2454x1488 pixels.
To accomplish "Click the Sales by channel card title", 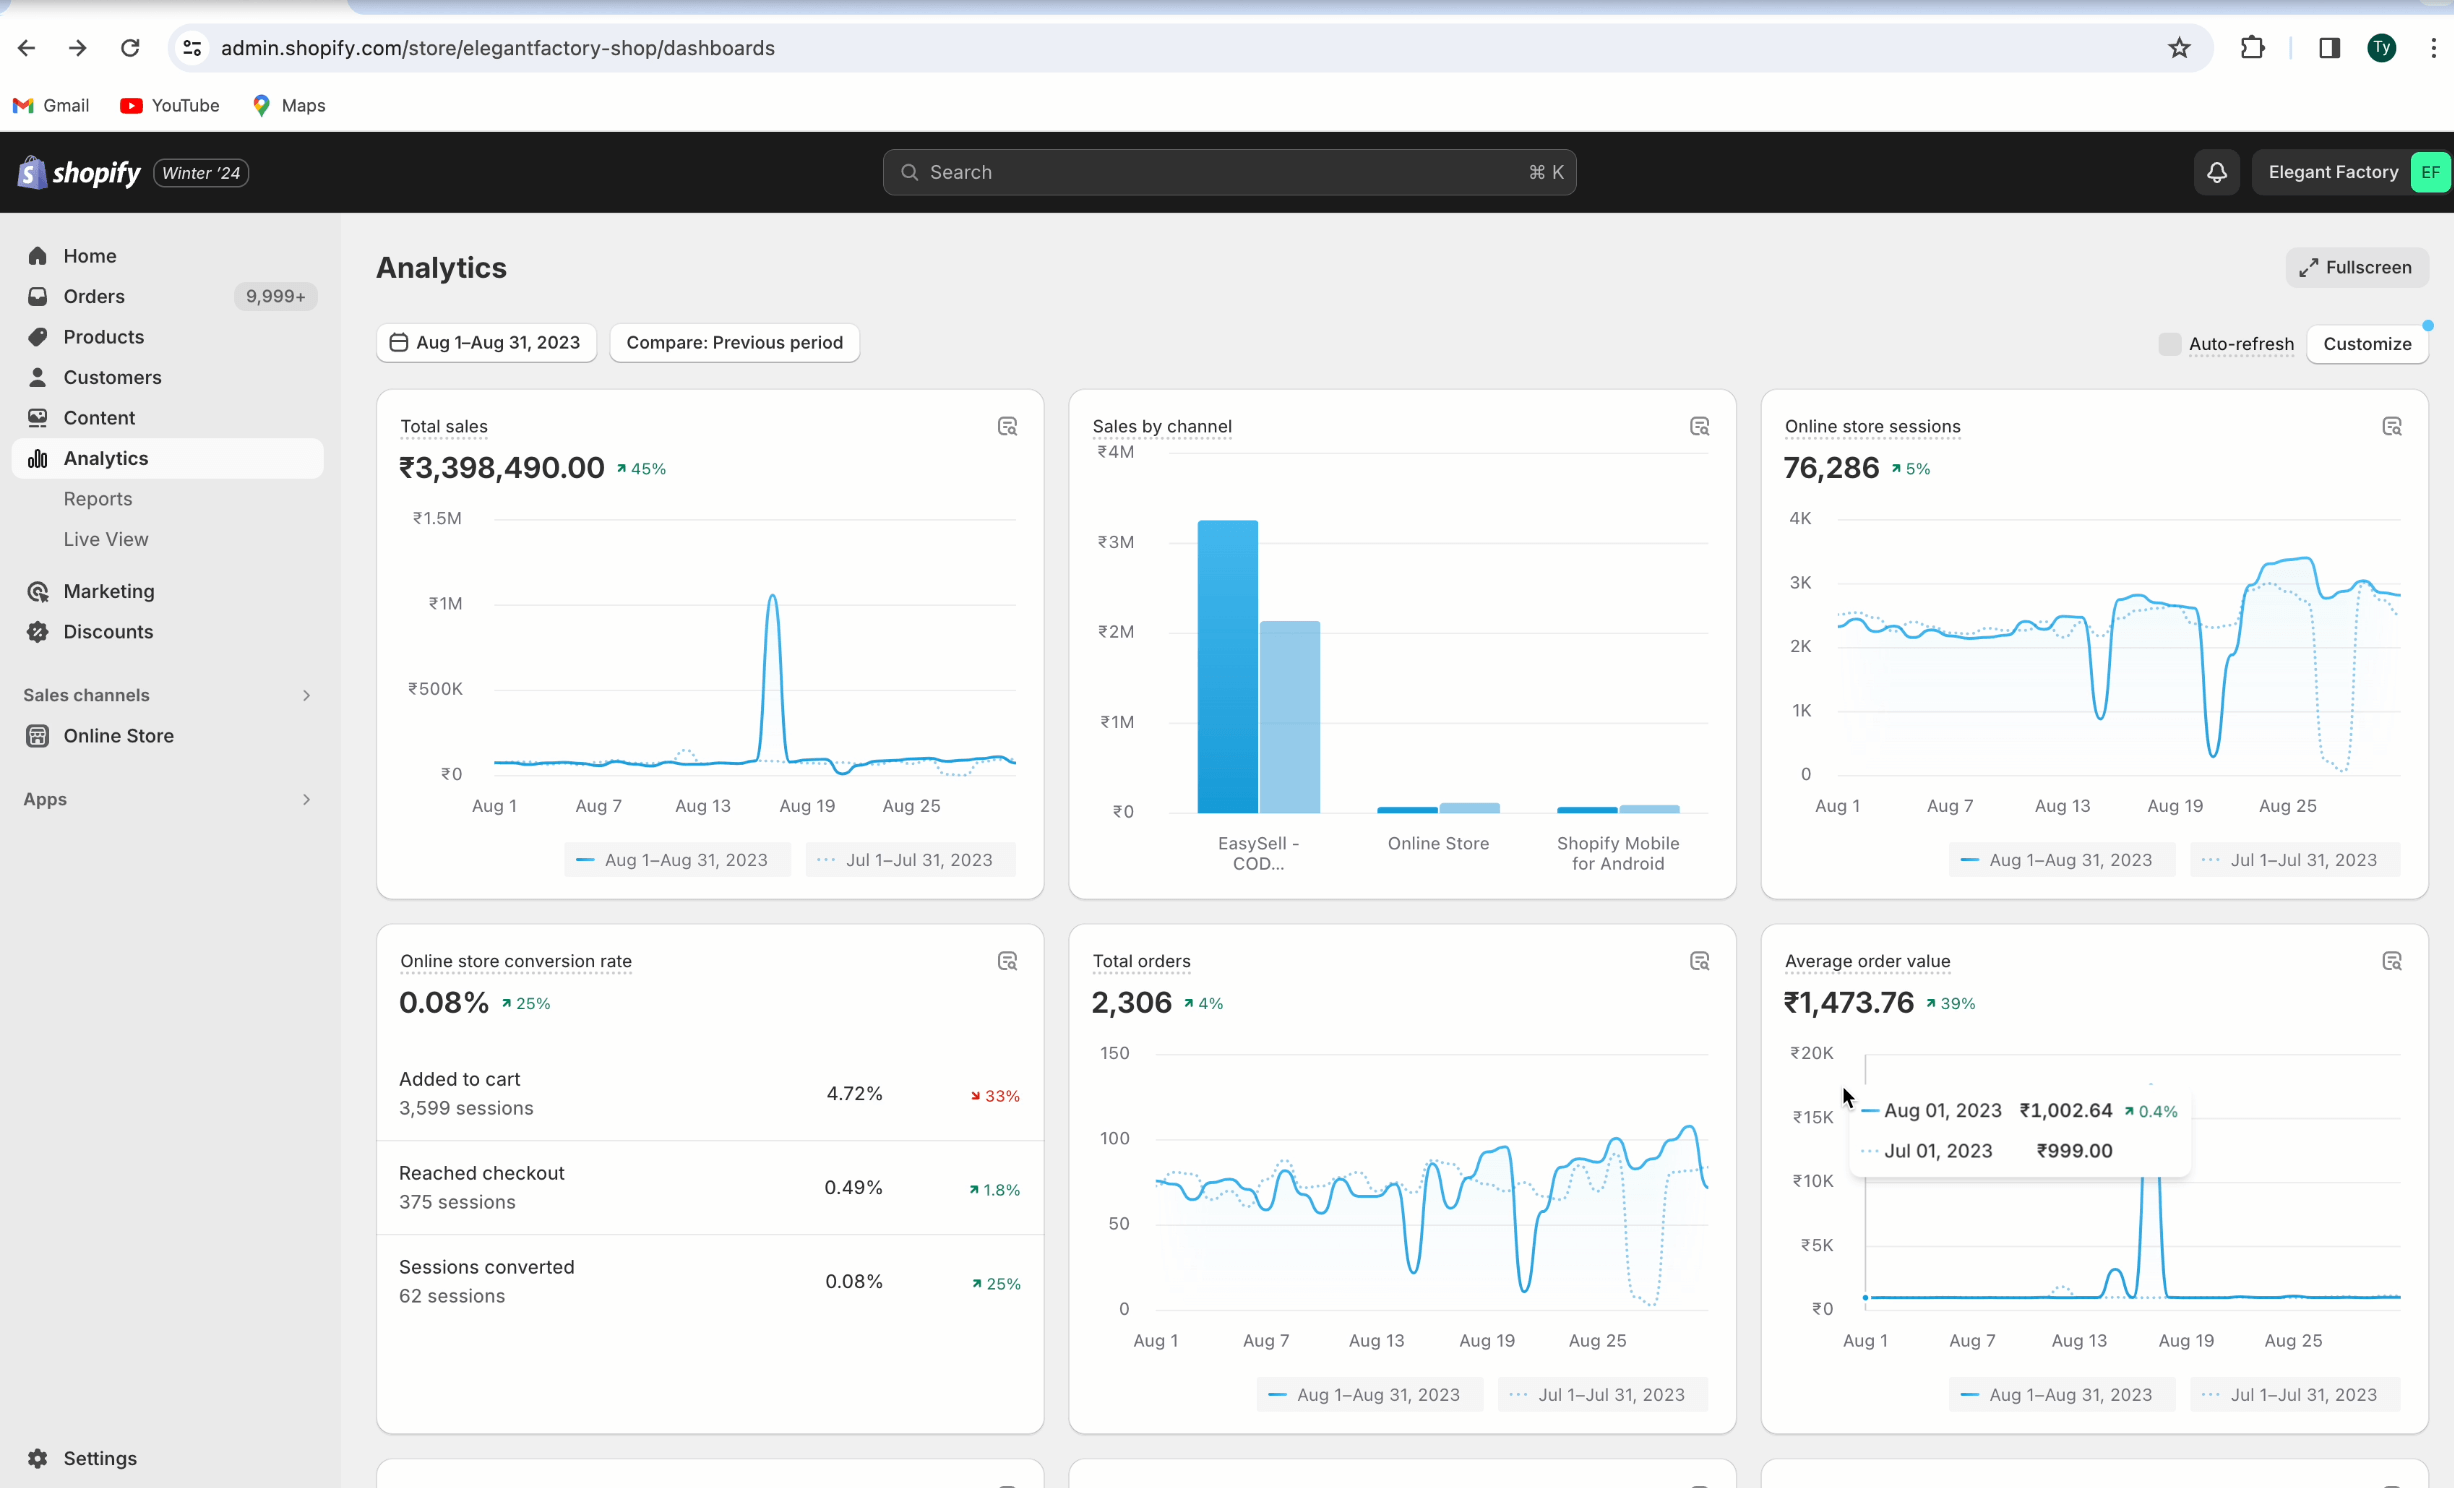I will [x=1162, y=427].
